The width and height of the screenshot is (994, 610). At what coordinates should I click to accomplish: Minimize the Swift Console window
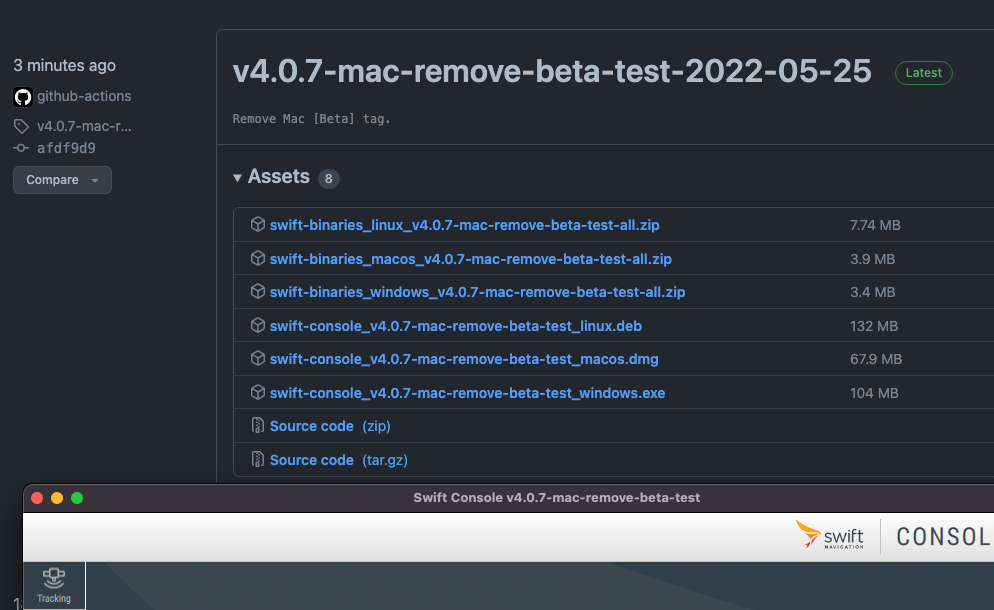(x=57, y=498)
